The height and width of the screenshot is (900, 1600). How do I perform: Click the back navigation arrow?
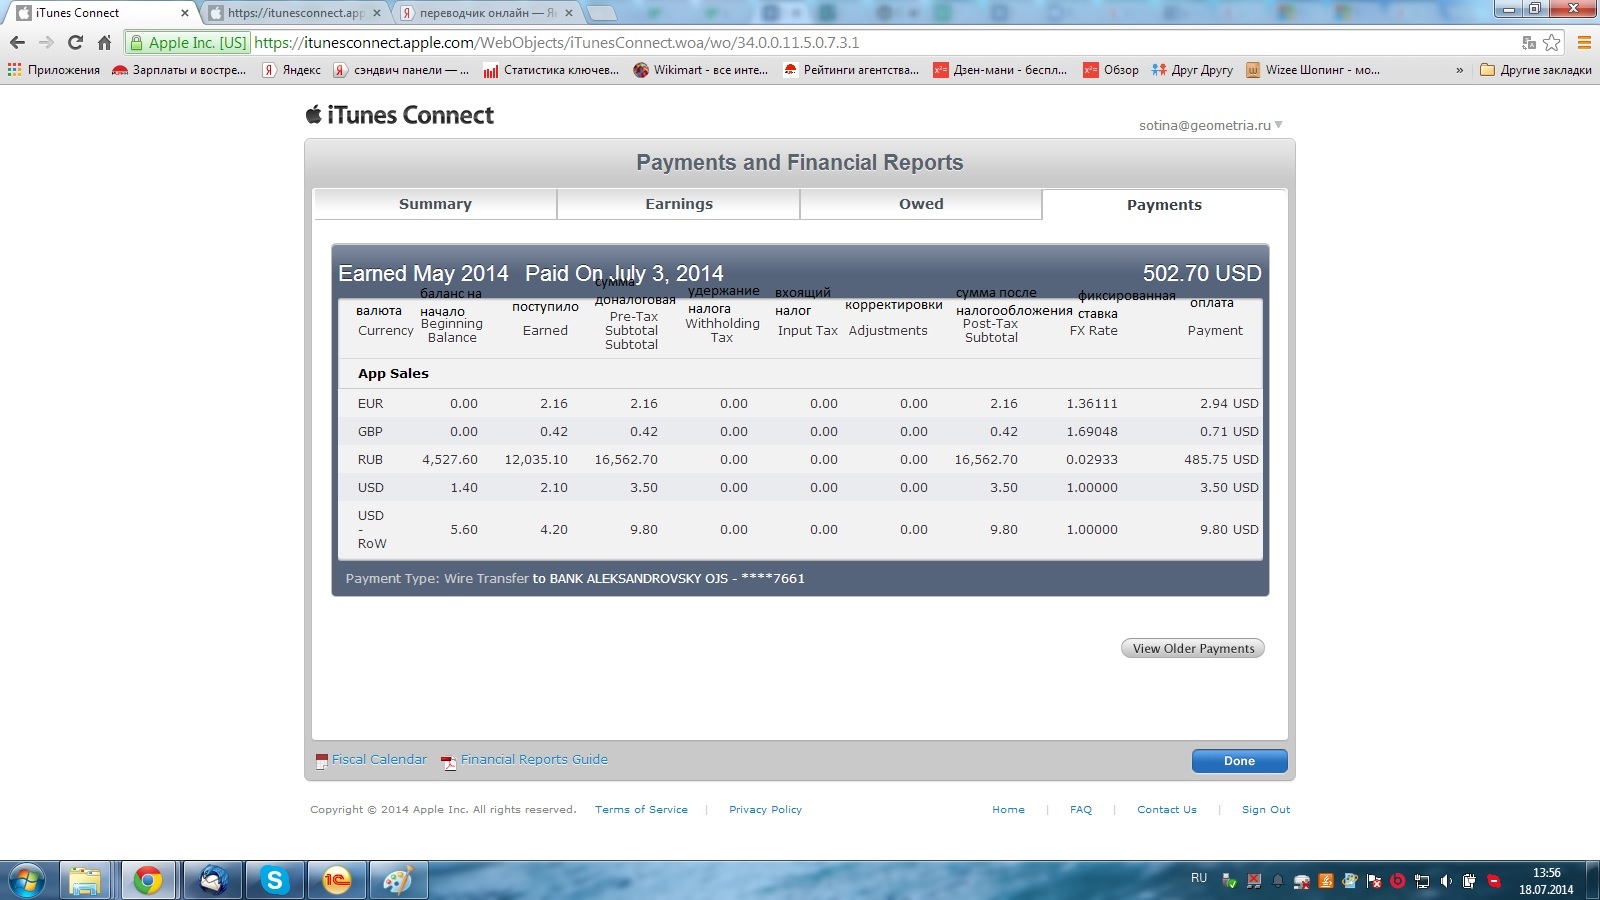(x=17, y=43)
